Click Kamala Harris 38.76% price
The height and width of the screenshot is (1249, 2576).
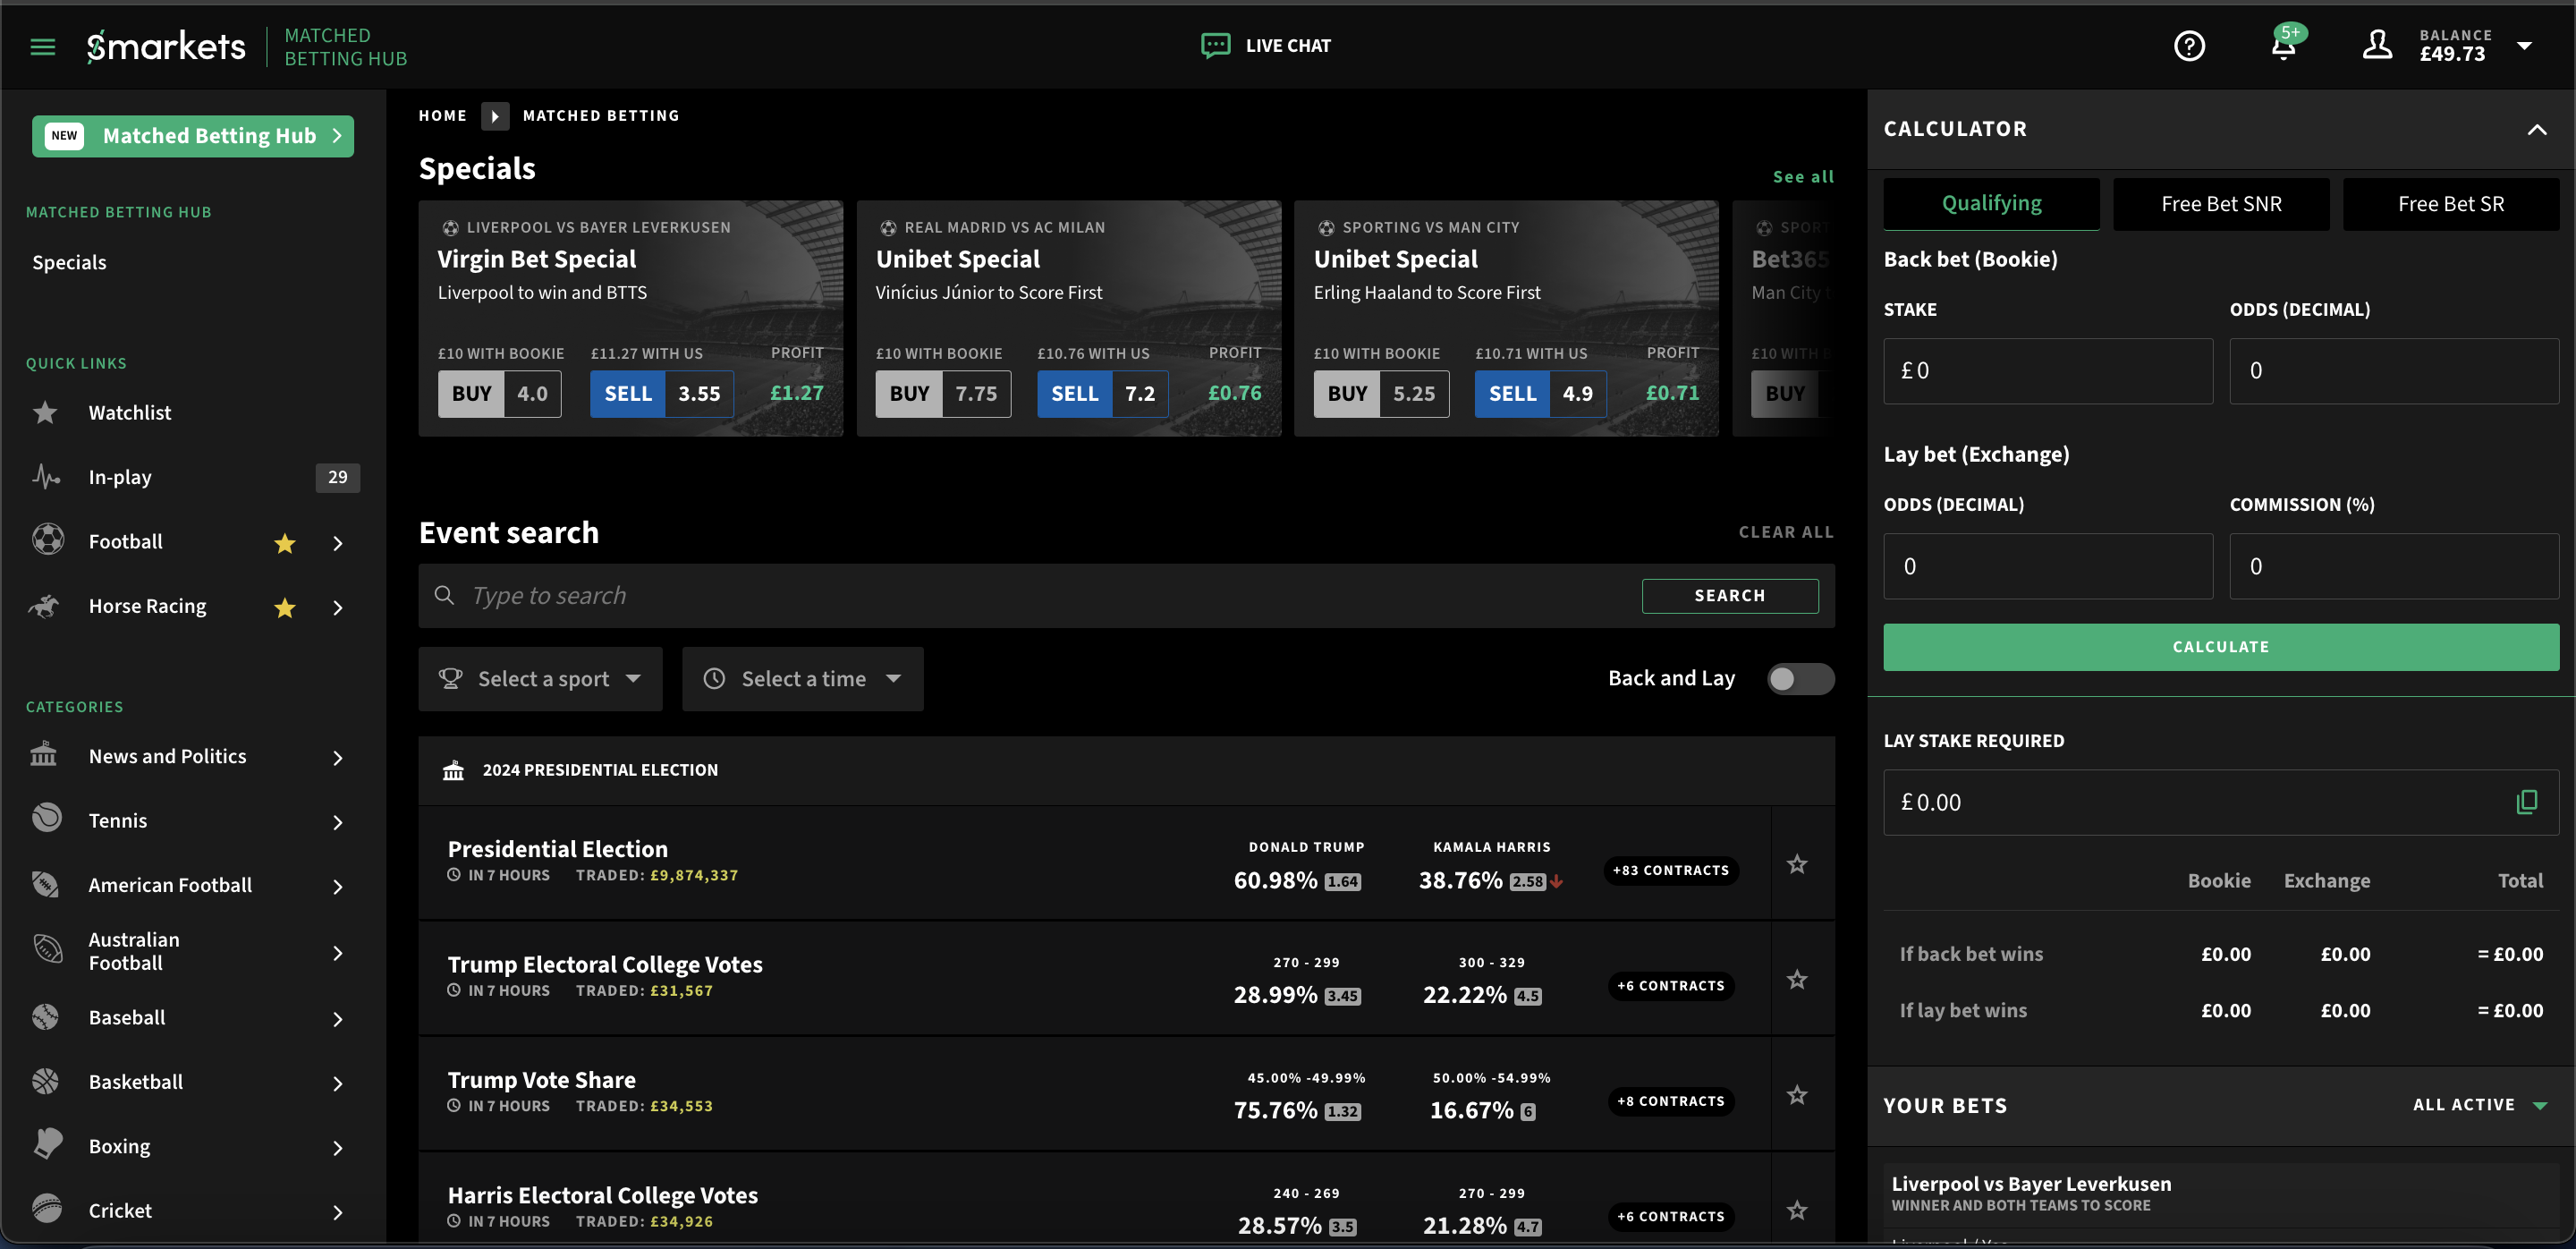click(1490, 880)
